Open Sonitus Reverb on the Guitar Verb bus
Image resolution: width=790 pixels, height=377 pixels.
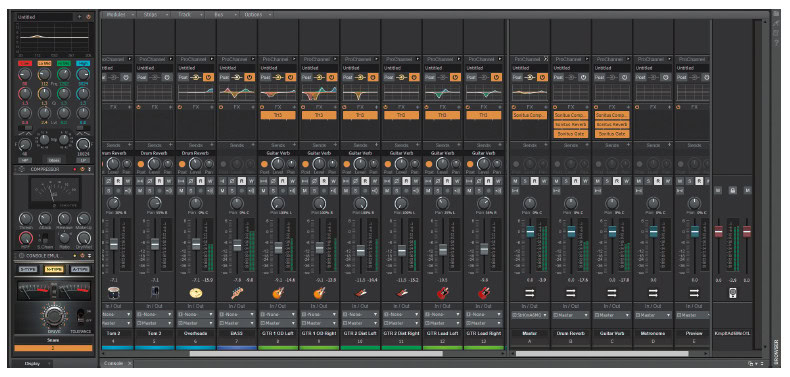(612, 124)
